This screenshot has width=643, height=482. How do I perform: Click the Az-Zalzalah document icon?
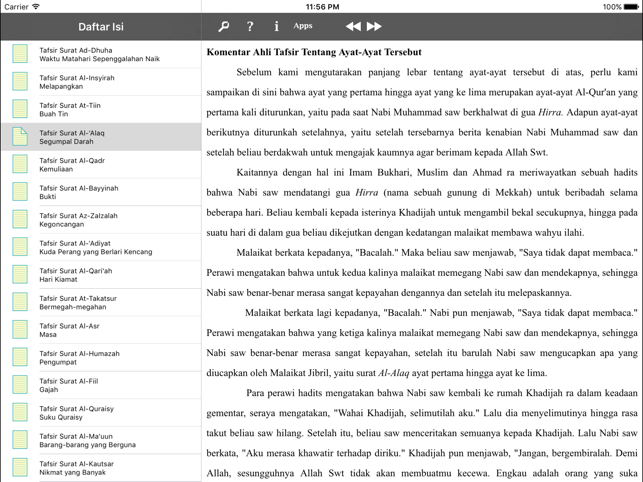tap(20, 219)
